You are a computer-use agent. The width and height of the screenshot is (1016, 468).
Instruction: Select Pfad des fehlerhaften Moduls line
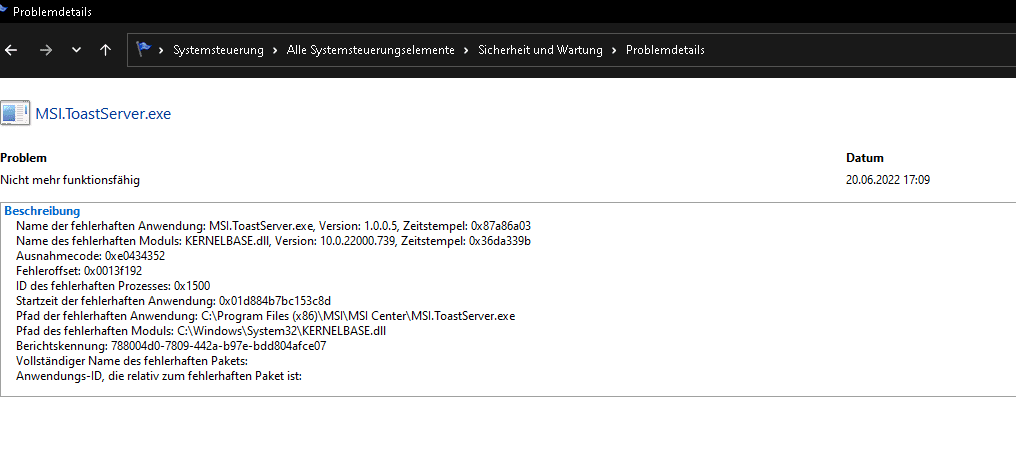[202, 331]
